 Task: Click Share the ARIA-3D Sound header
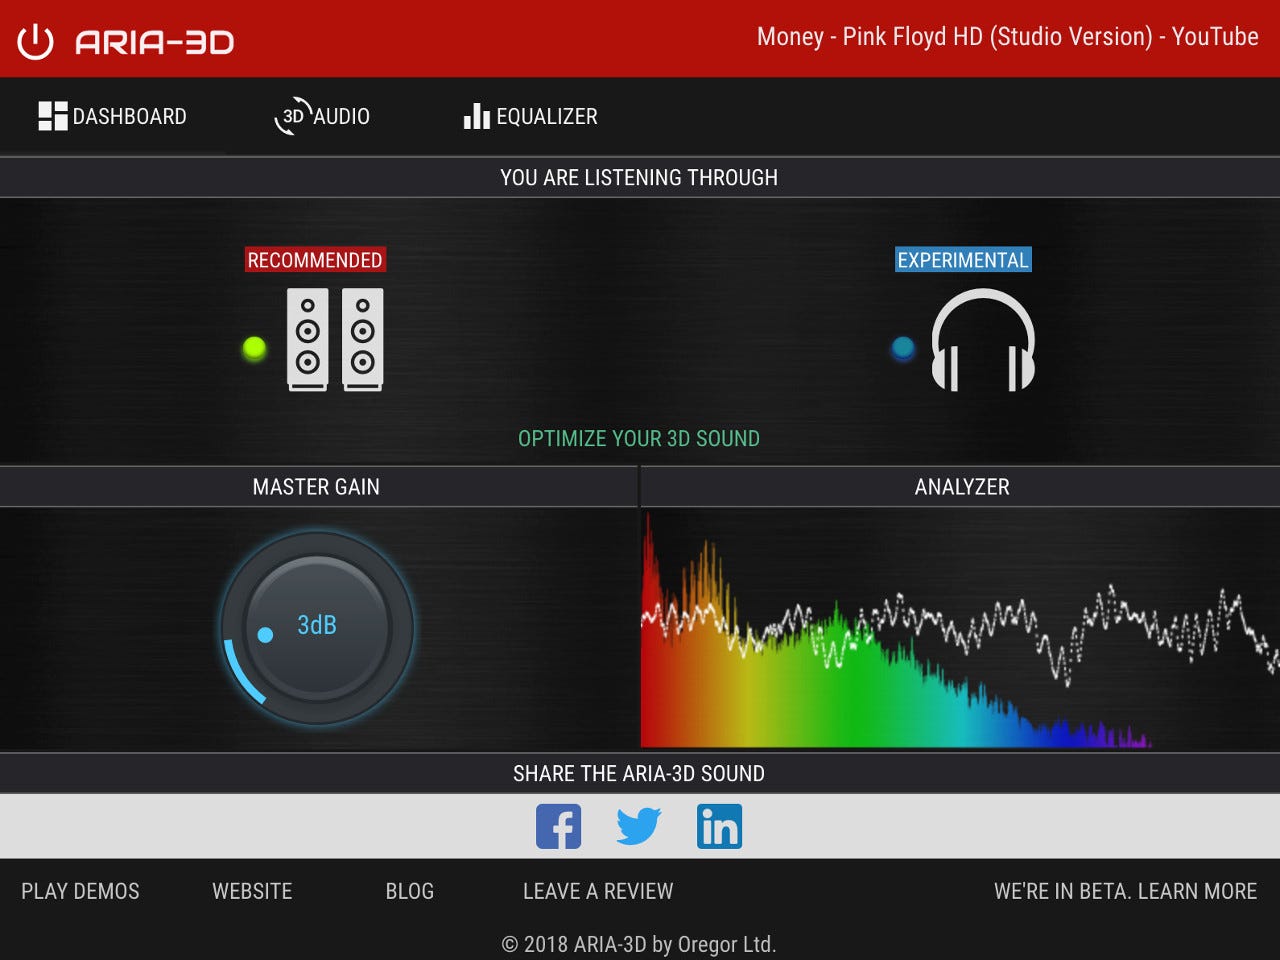[x=639, y=773]
